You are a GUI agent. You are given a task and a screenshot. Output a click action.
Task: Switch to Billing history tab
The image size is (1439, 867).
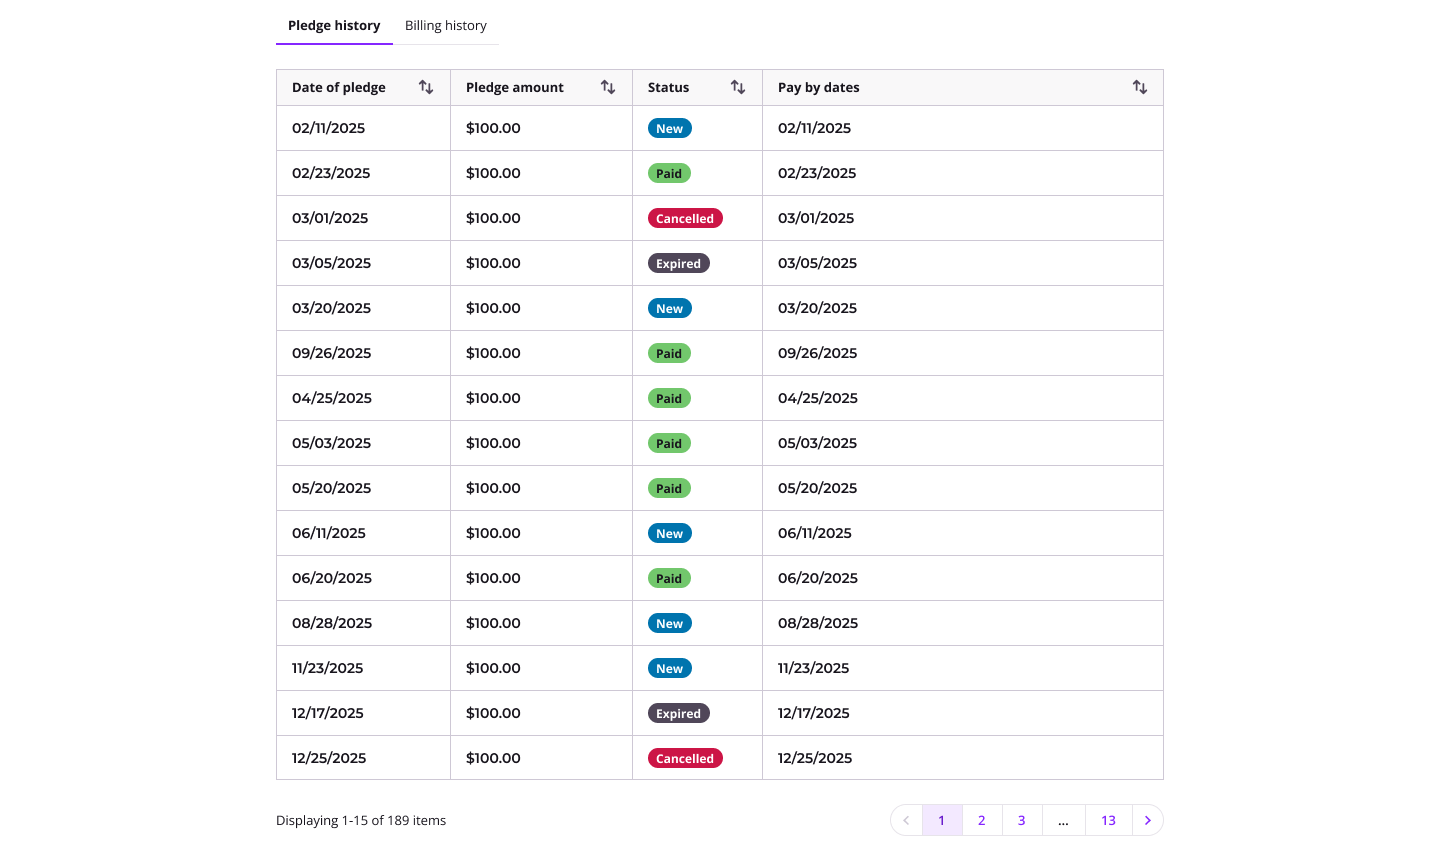[446, 26]
